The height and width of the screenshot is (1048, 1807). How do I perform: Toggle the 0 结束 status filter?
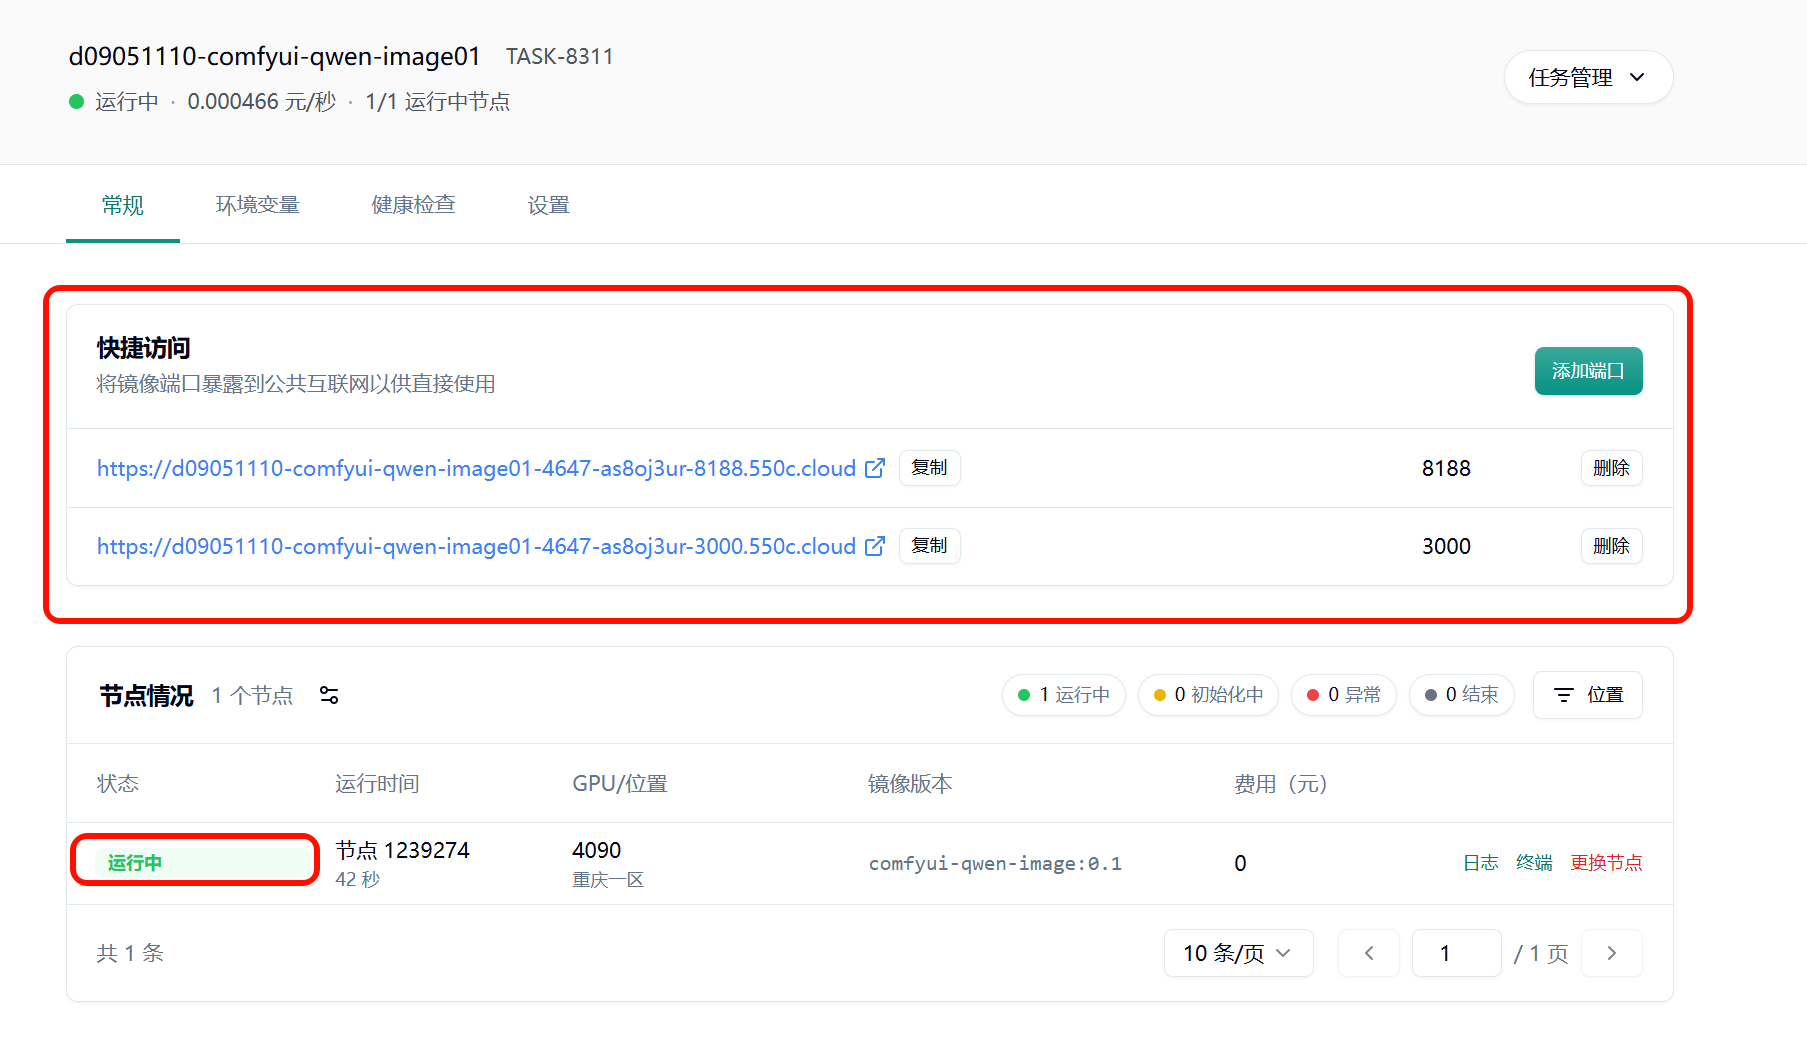[1461, 695]
